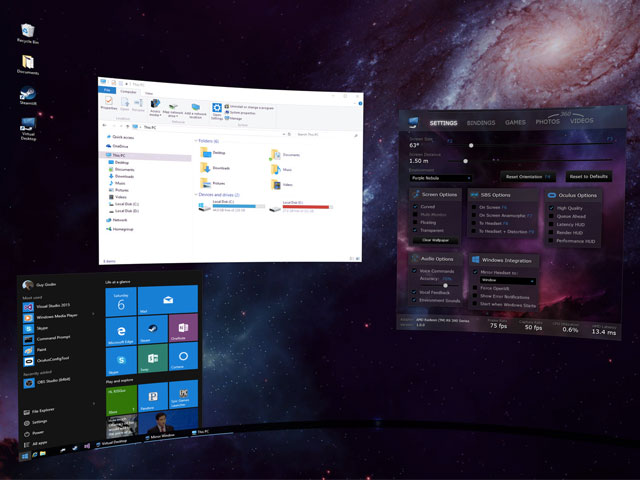Click the Reset Orientation button

(528, 177)
